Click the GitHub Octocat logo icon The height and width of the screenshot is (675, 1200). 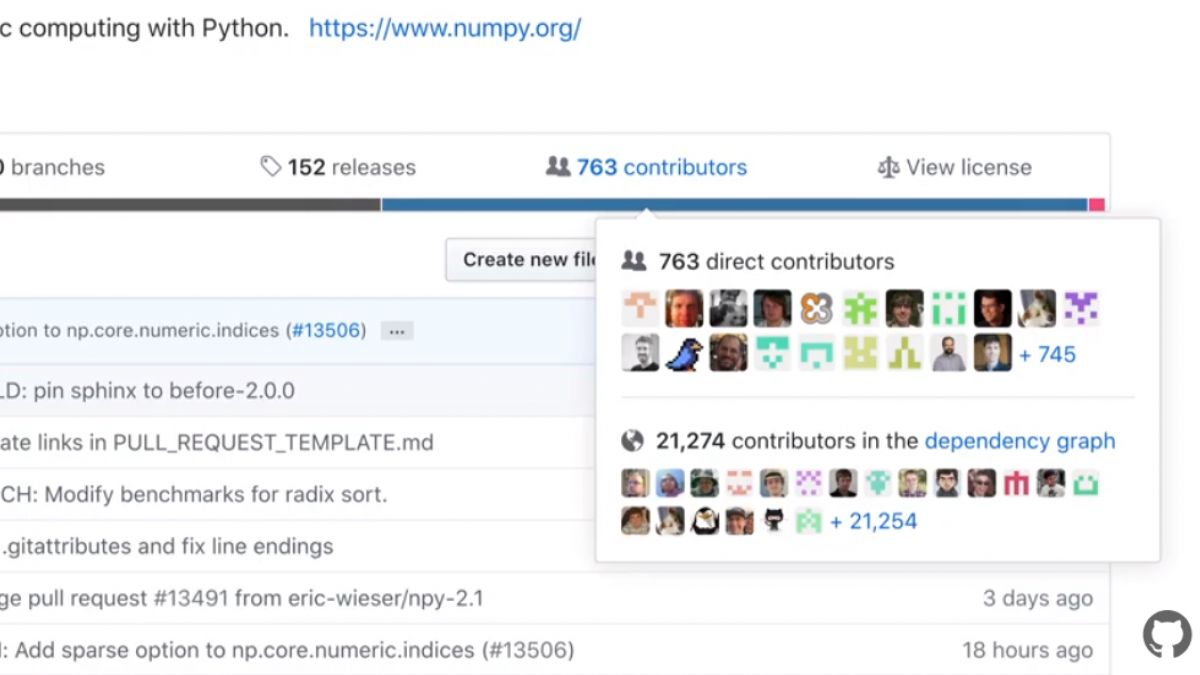1167,635
